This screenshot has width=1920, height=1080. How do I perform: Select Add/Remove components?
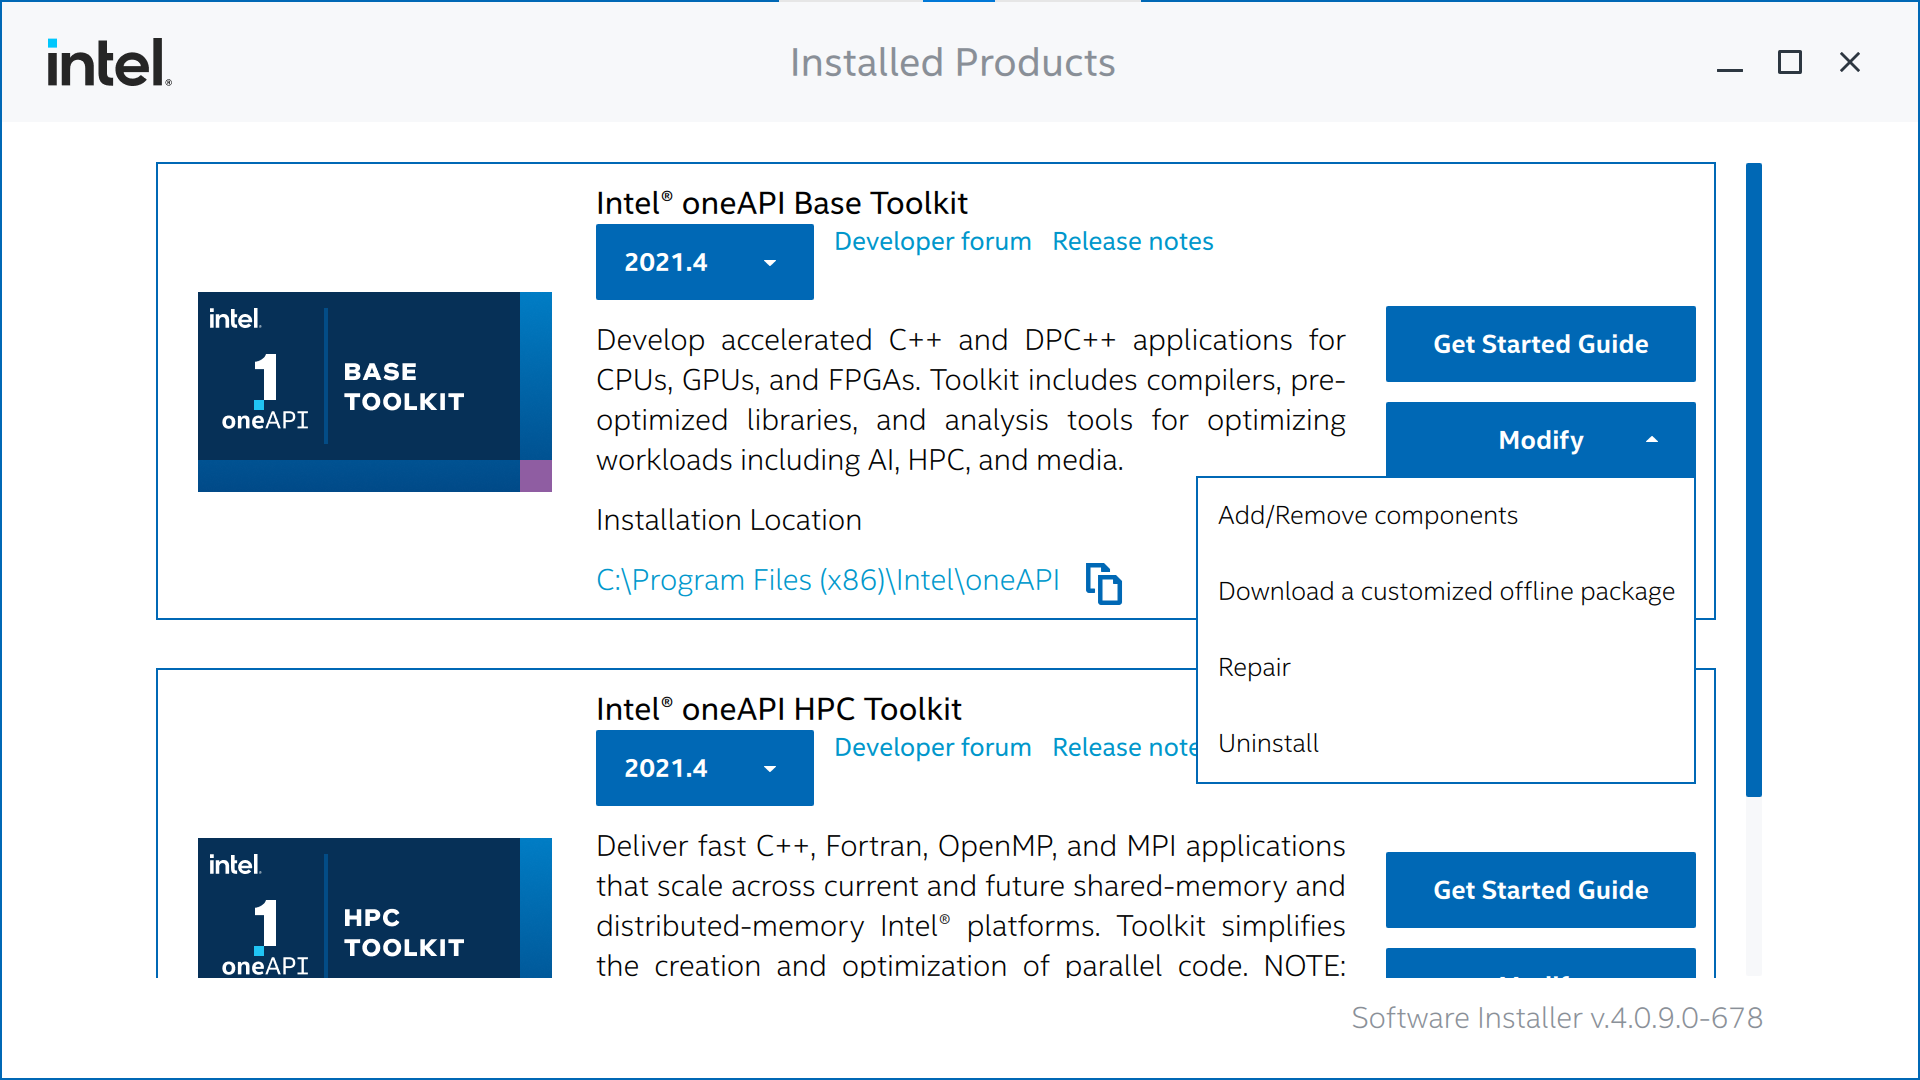(x=1367, y=516)
